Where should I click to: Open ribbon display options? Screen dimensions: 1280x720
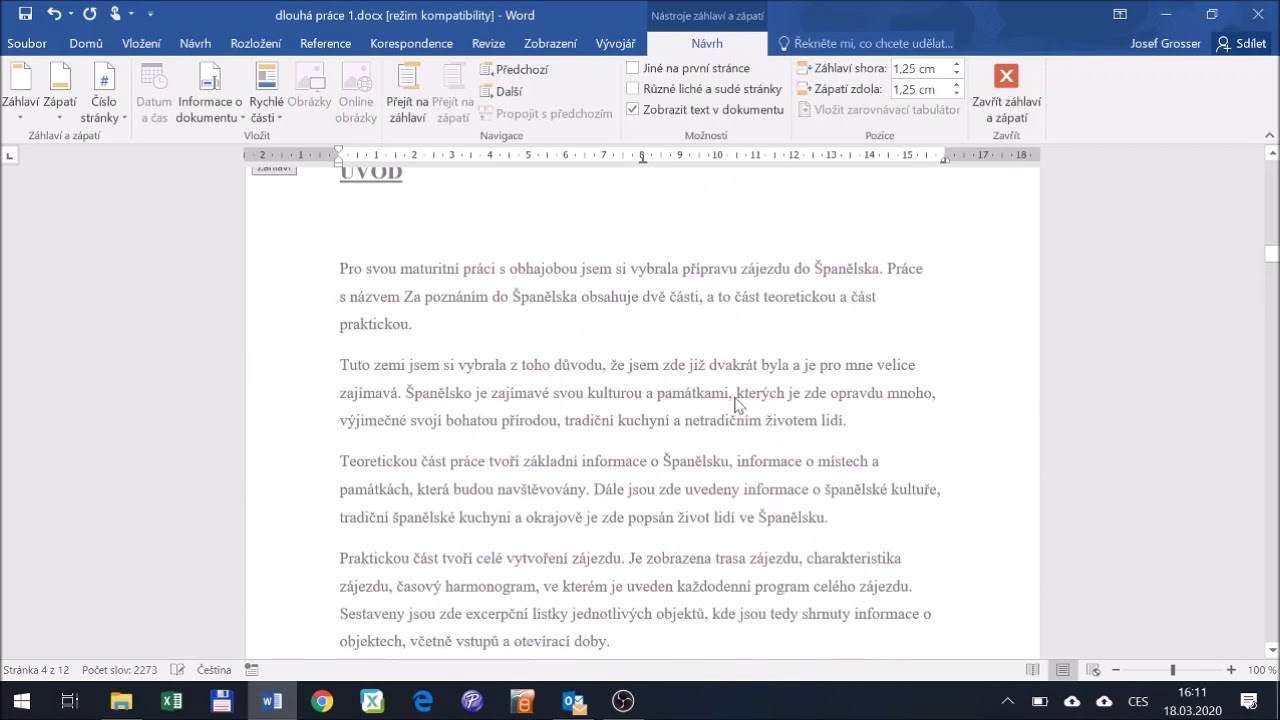tap(1120, 14)
